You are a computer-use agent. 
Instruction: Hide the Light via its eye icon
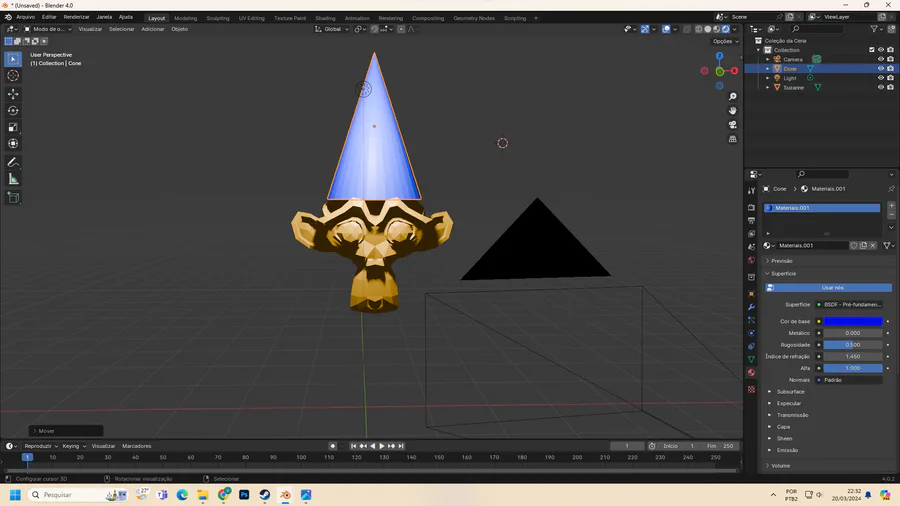pyautogui.click(x=880, y=78)
